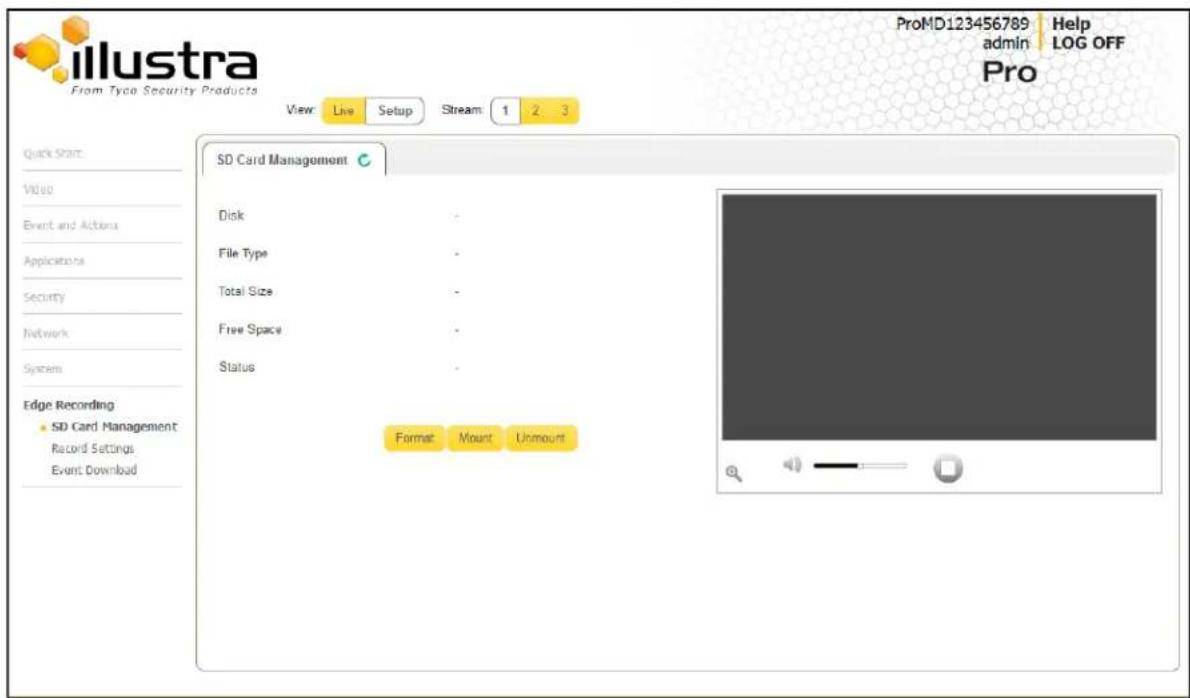Click the live video preview area
Screen dimensions: 1190x698
click(x=939, y=317)
